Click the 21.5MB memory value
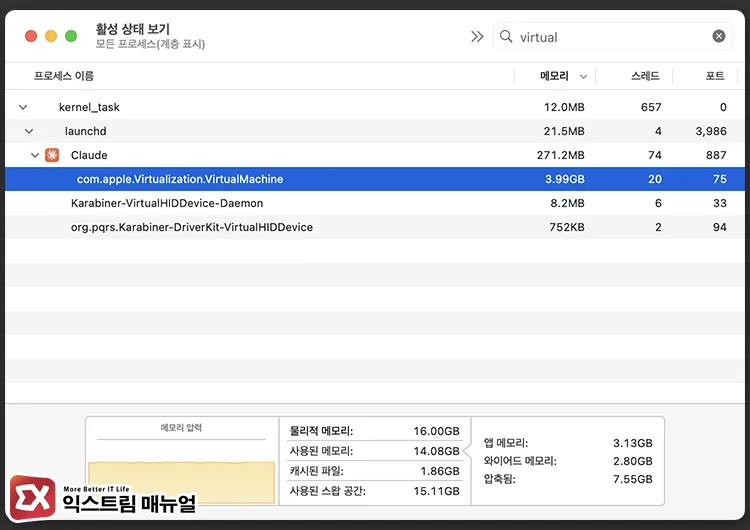The height and width of the screenshot is (530, 750). pos(564,131)
